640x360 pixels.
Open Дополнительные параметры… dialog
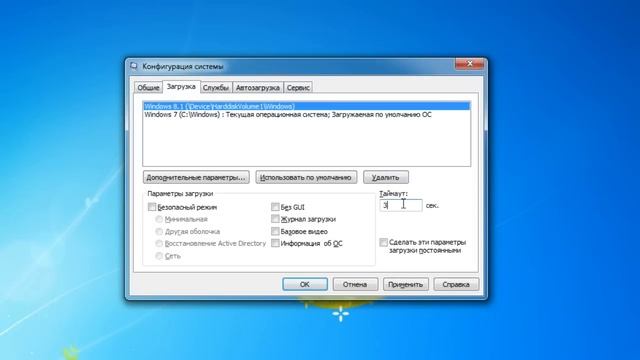click(196, 177)
